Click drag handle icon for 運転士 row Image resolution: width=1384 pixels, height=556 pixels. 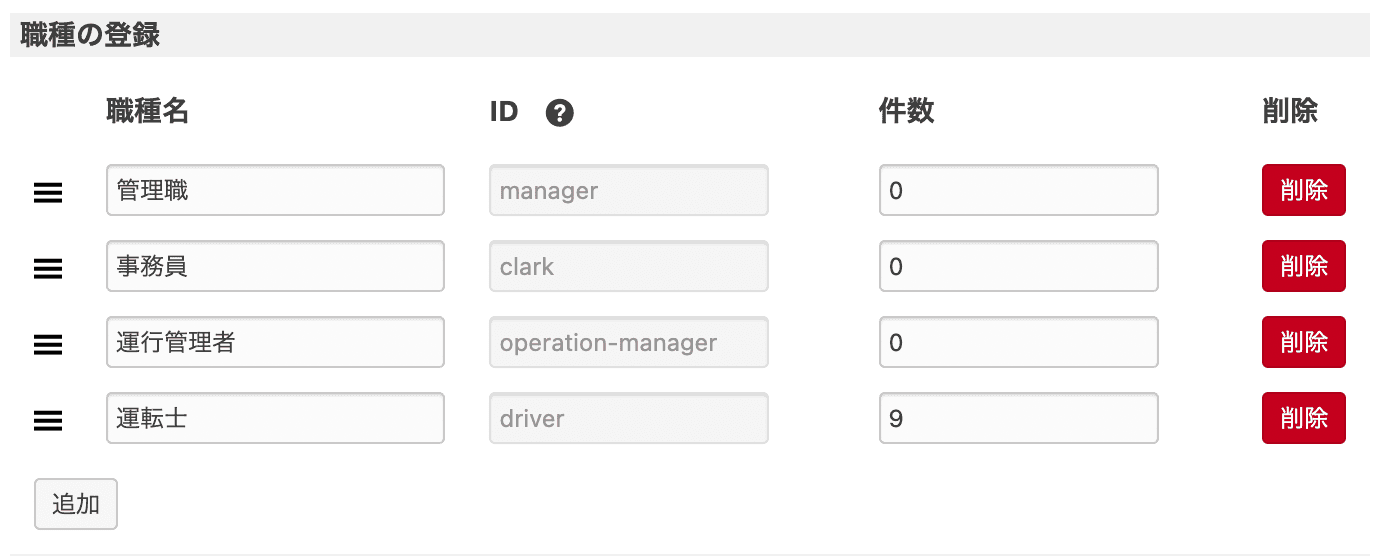pyautogui.click(x=48, y=420)
